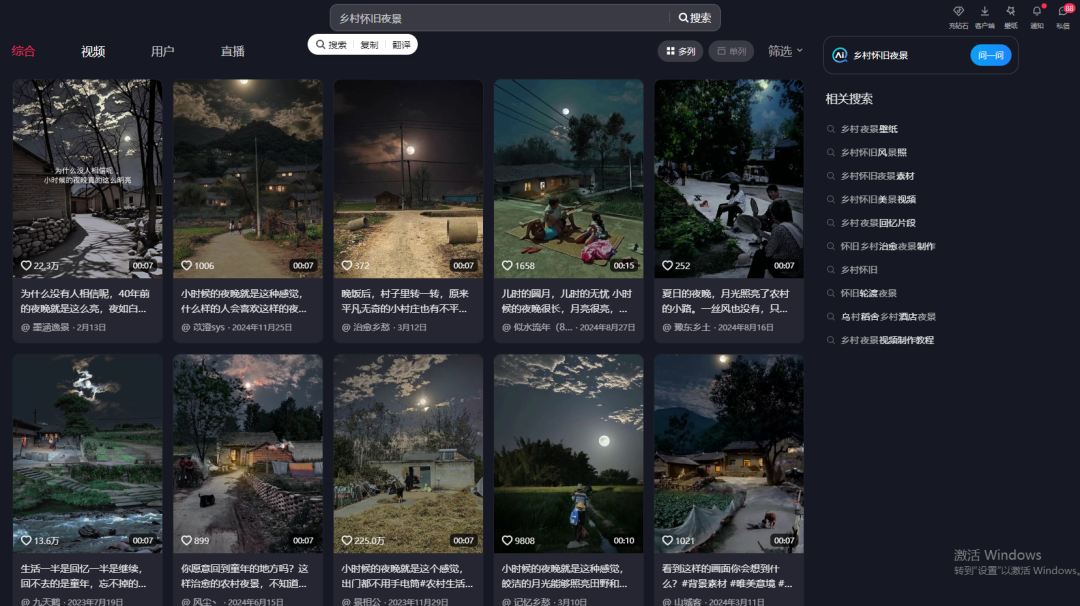The image size is (1080, 606).
Task: Click heart icon on 1006 video
Action: 187,265
